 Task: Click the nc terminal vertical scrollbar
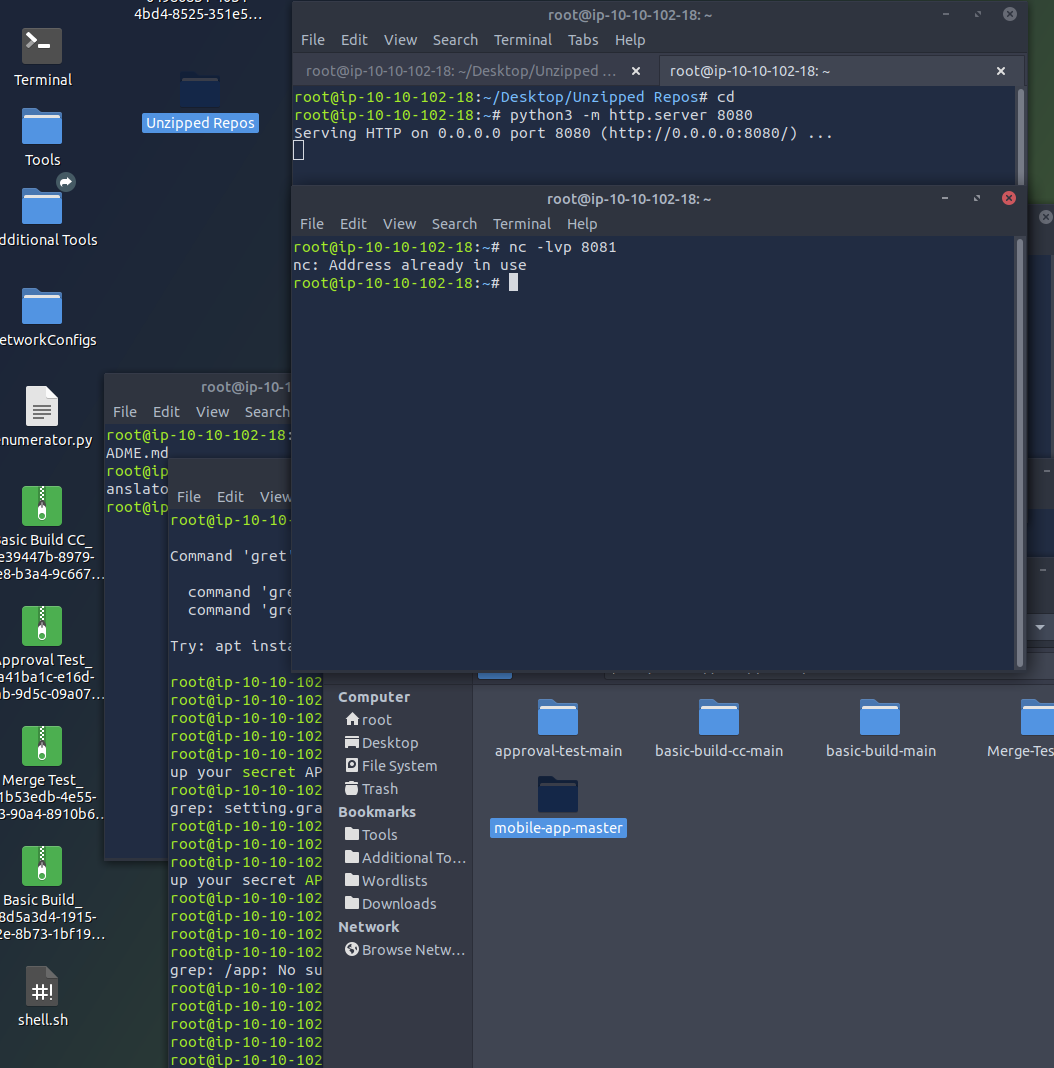pyautogui.click(x=1020, y=452)
